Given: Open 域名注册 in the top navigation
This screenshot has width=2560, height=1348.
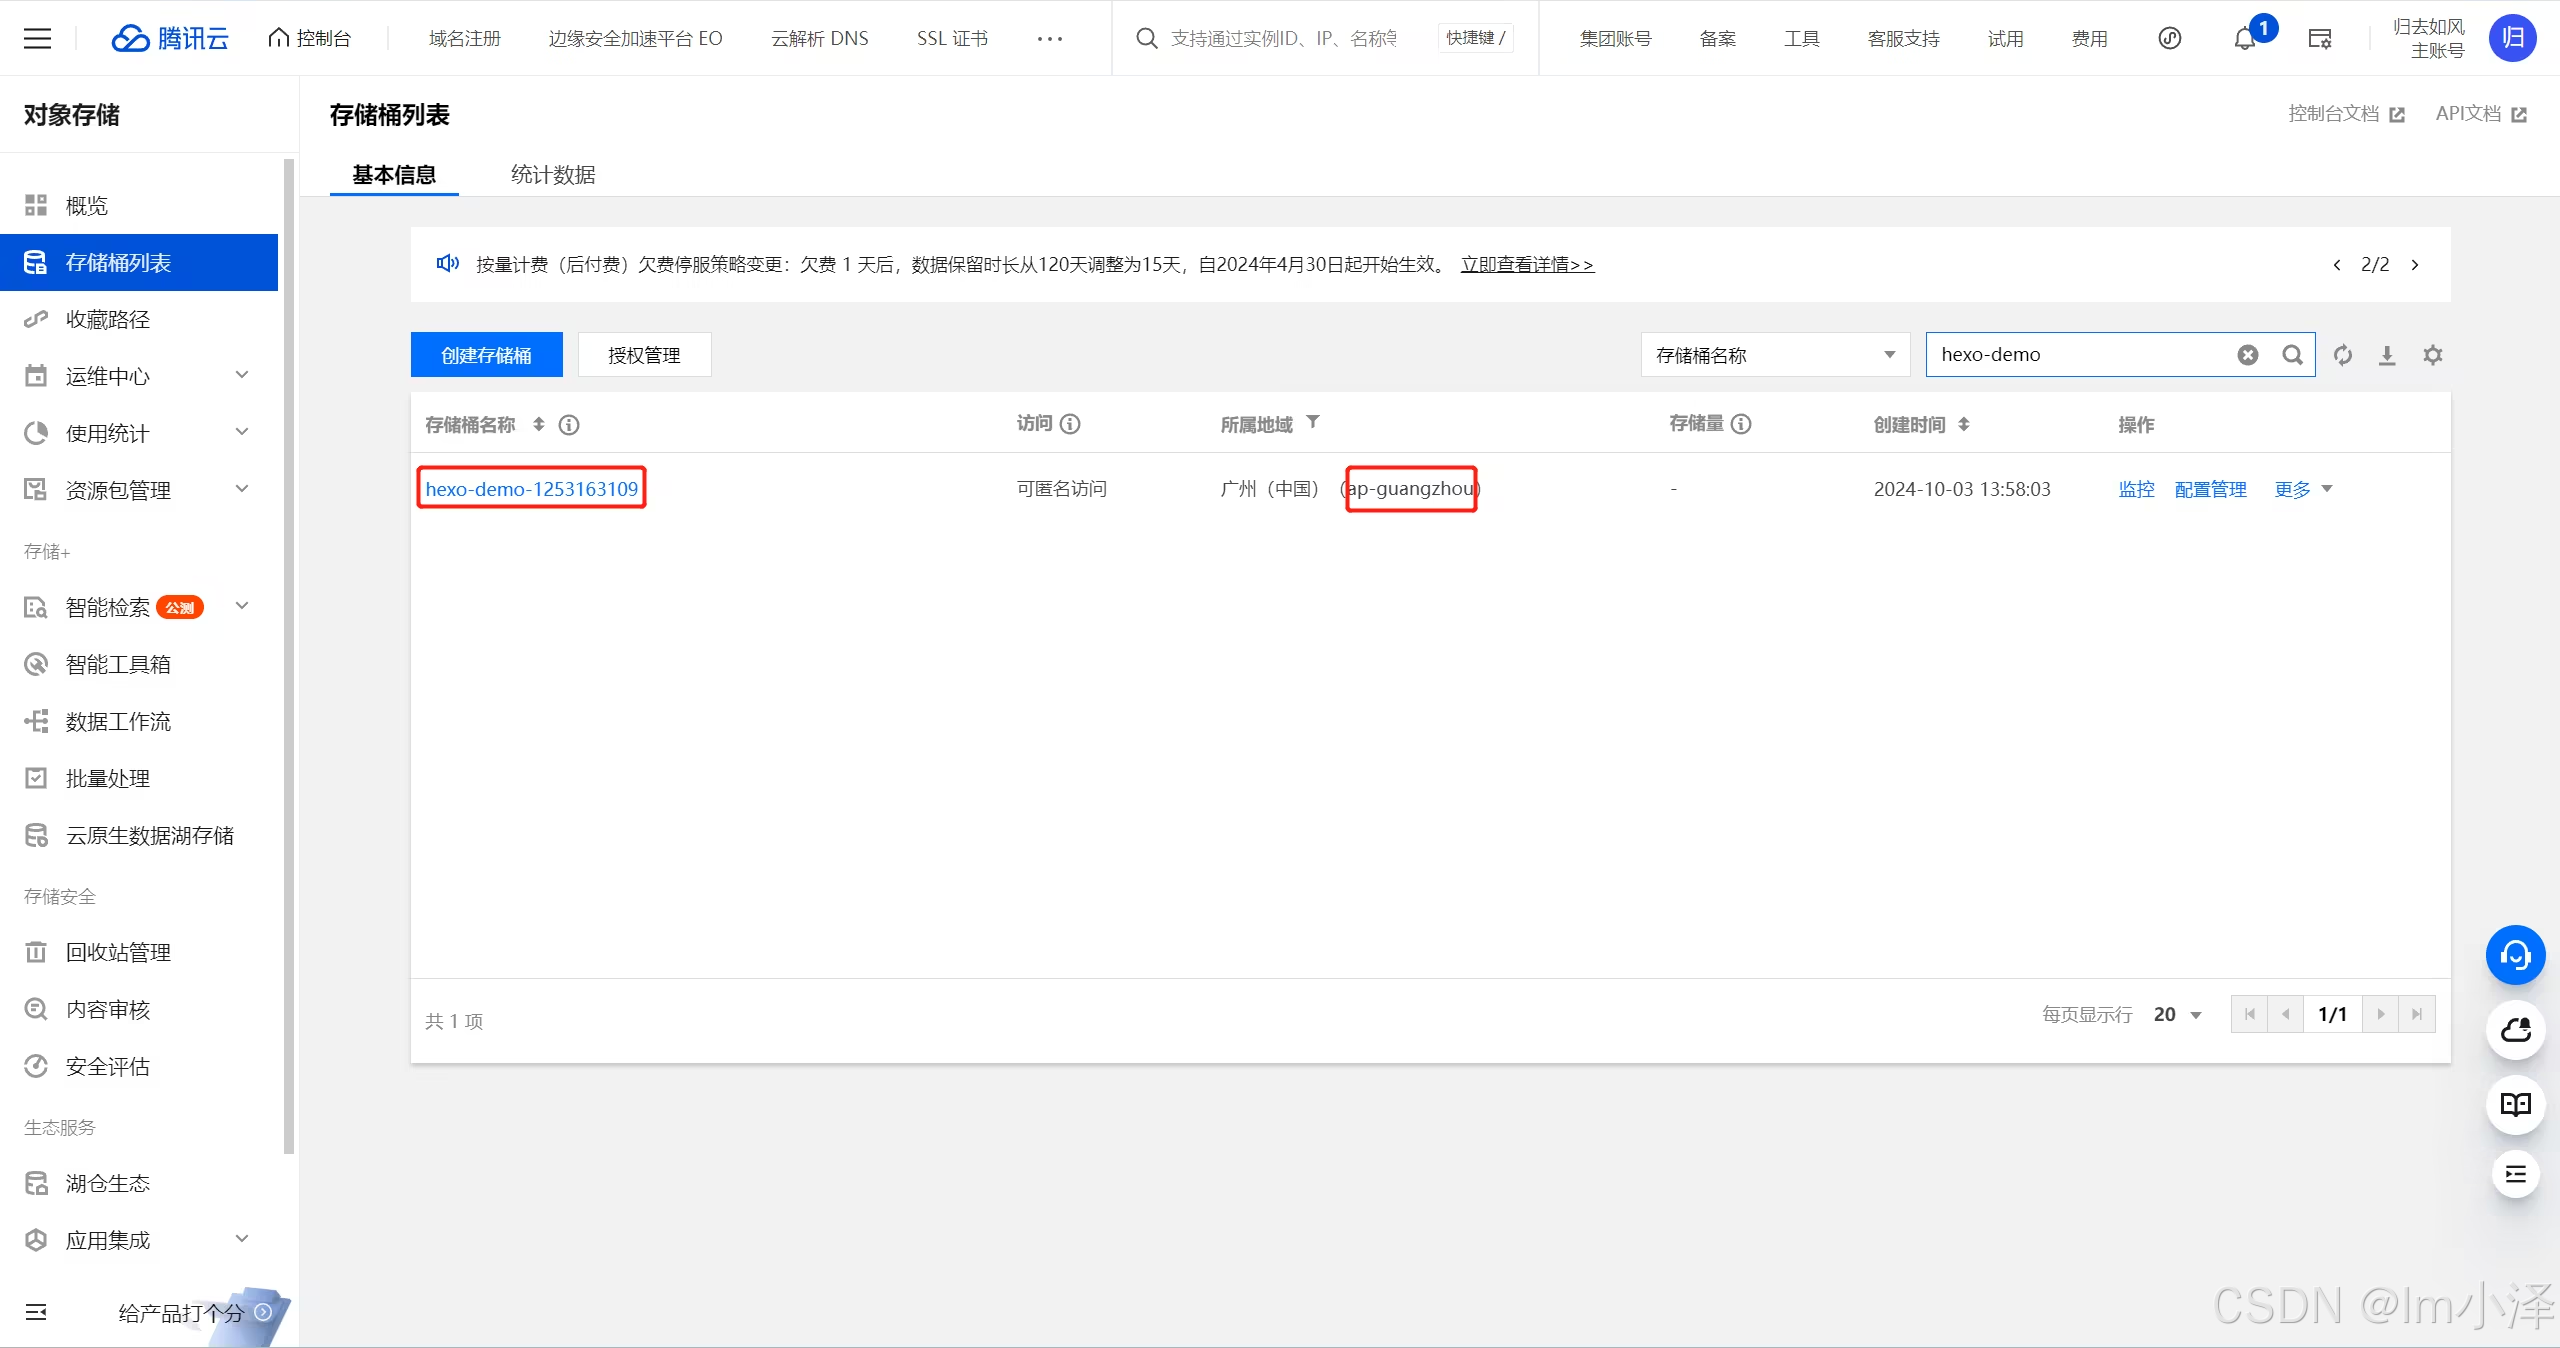Looking at the screenshot, I should pyautogui.click(x=464, y=38).
